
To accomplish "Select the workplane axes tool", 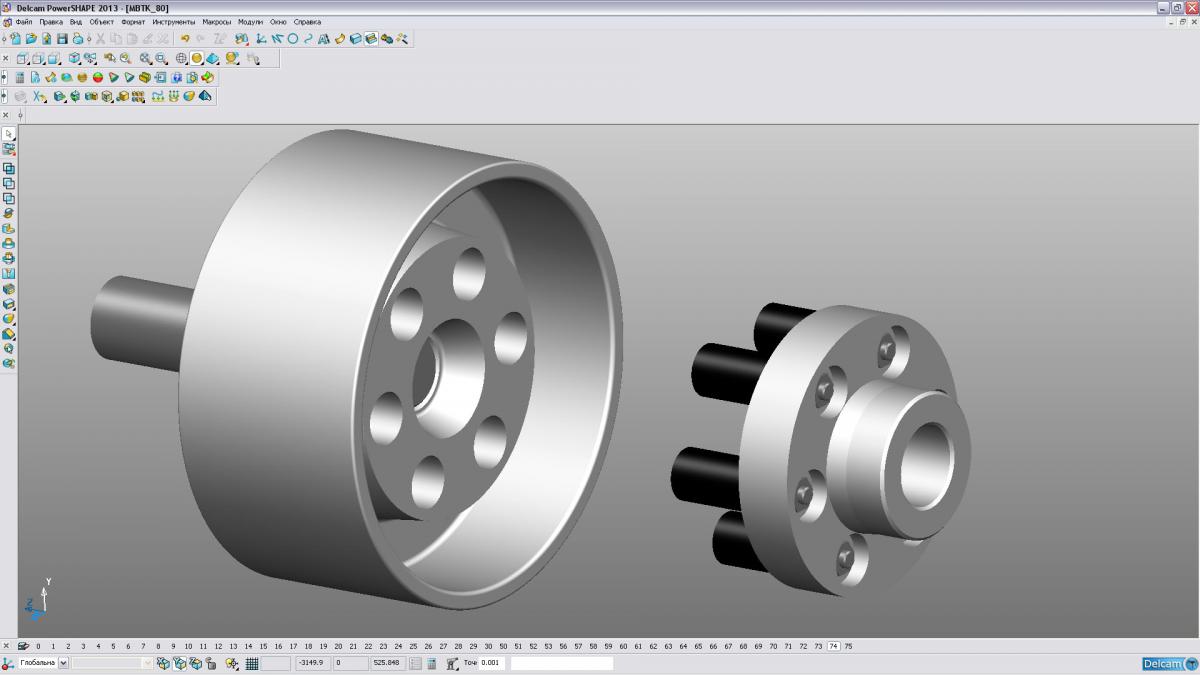I will coord(260,38).
